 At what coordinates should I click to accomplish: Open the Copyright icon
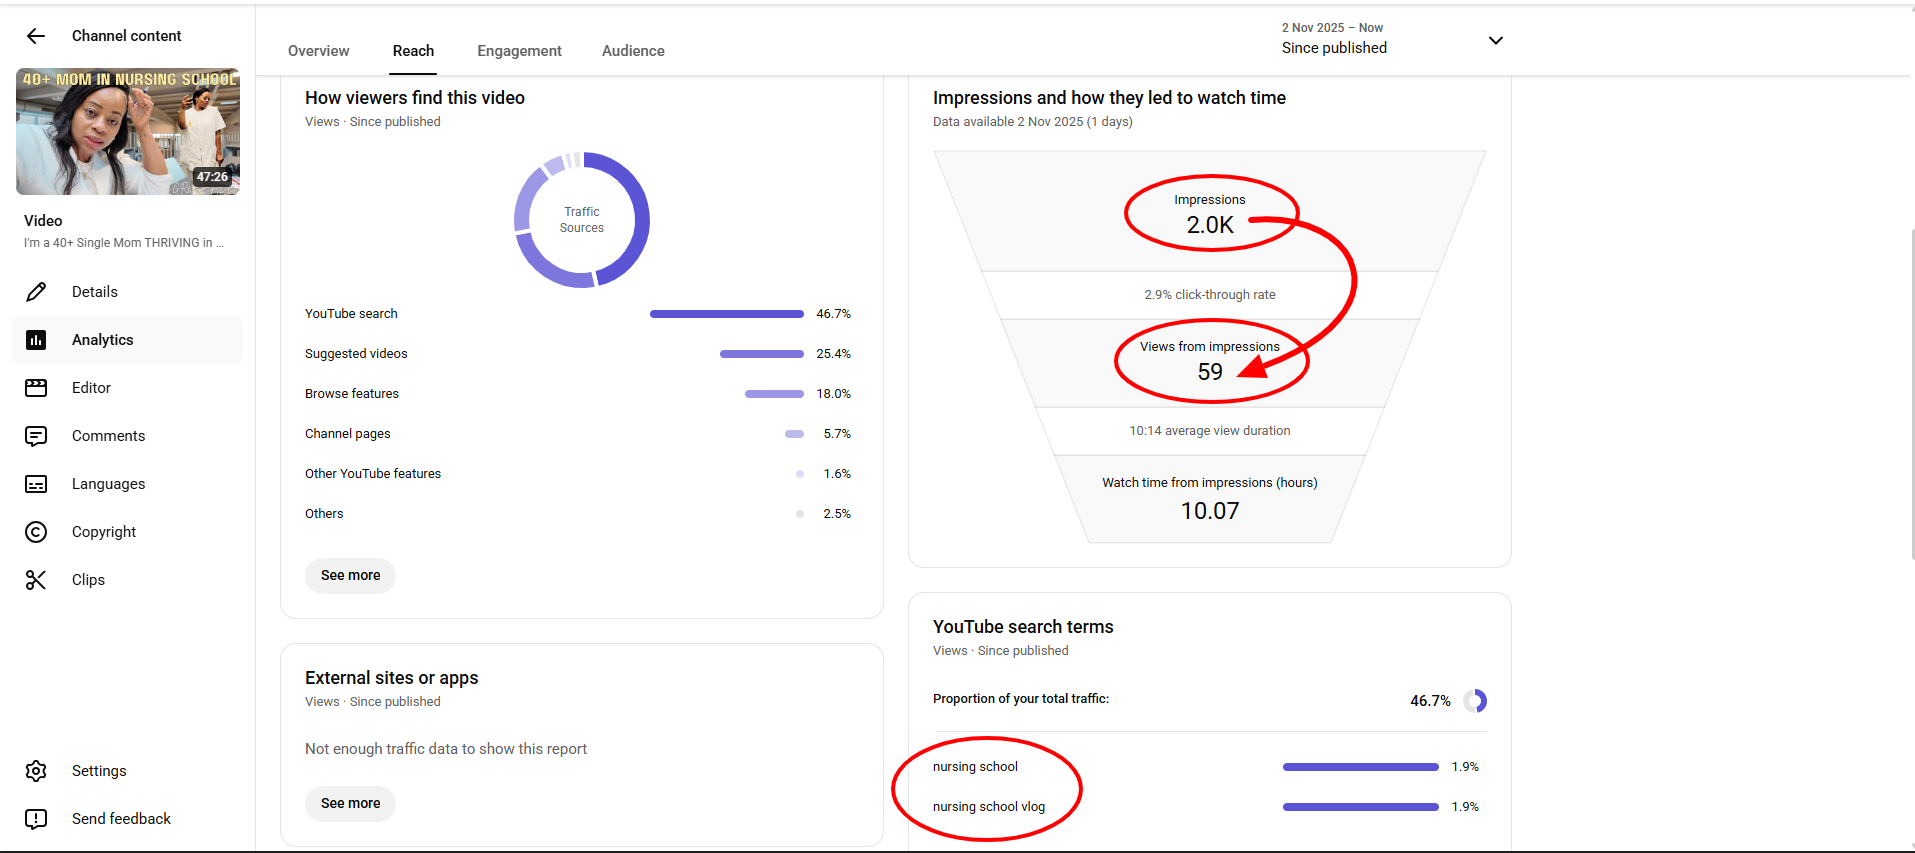pos(36,532)
